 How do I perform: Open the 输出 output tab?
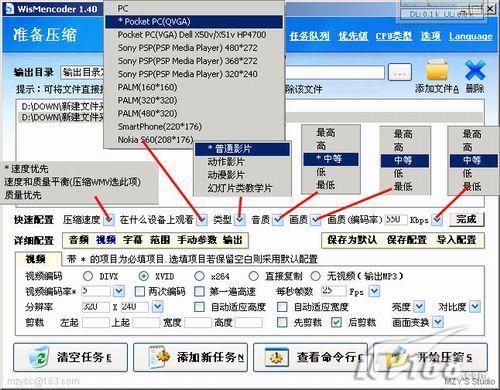tap(232, 240)
